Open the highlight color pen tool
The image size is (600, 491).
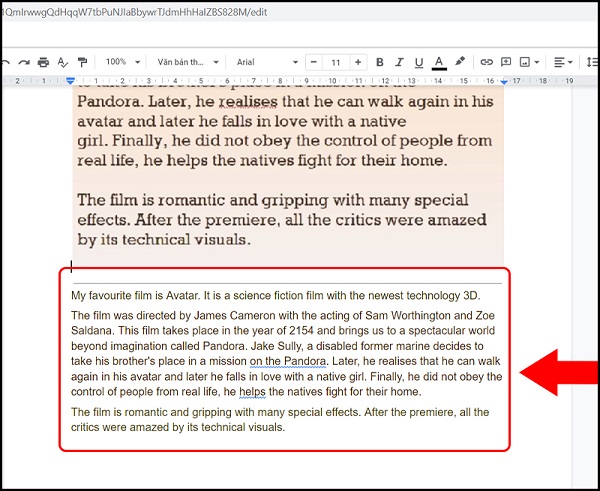[x=460, y=61]
